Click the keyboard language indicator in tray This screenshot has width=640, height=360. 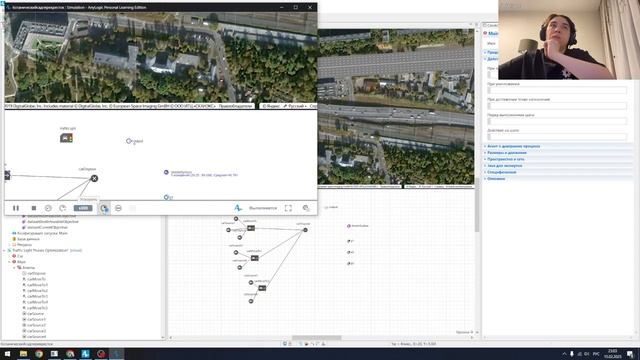pos(596,354)
